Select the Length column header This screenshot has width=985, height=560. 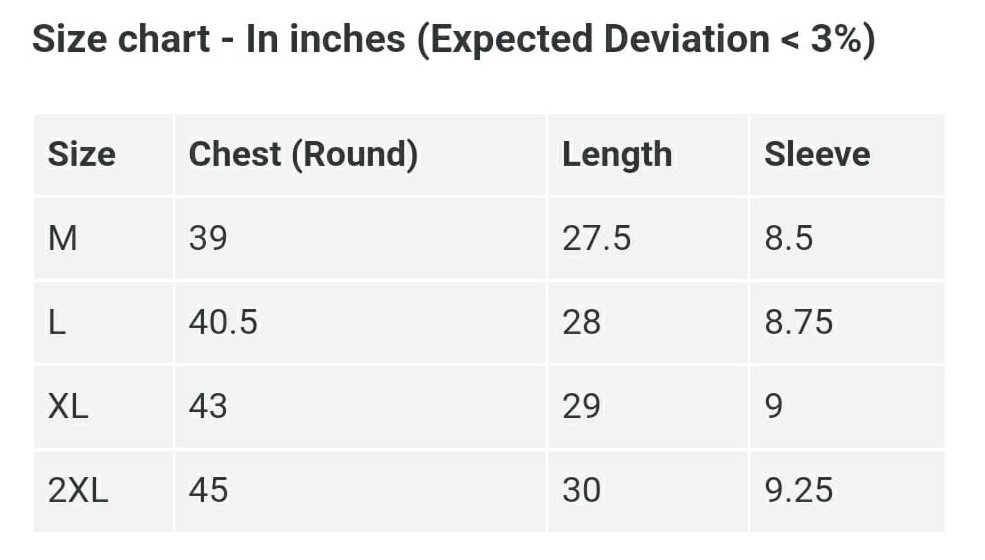[x=617, y=155]
